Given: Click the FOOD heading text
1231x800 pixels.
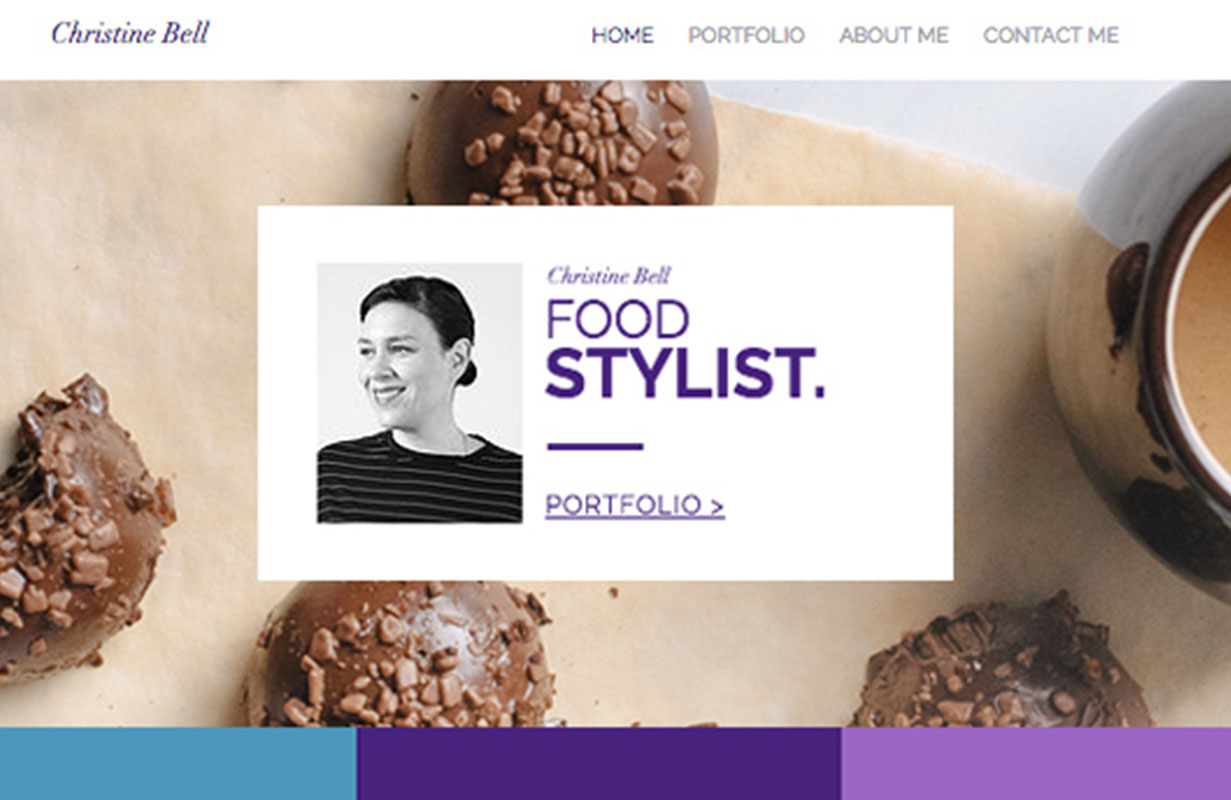Looking at the screenshot, I should pos(617,320).
